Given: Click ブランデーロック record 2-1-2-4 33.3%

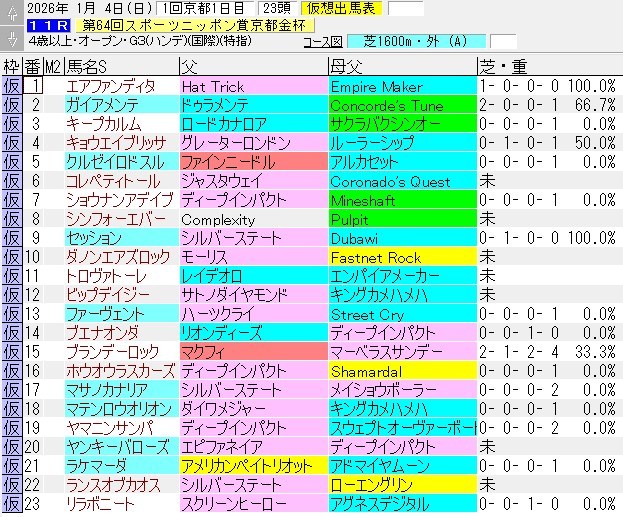Looking at the screenshot, I should 547,352.
